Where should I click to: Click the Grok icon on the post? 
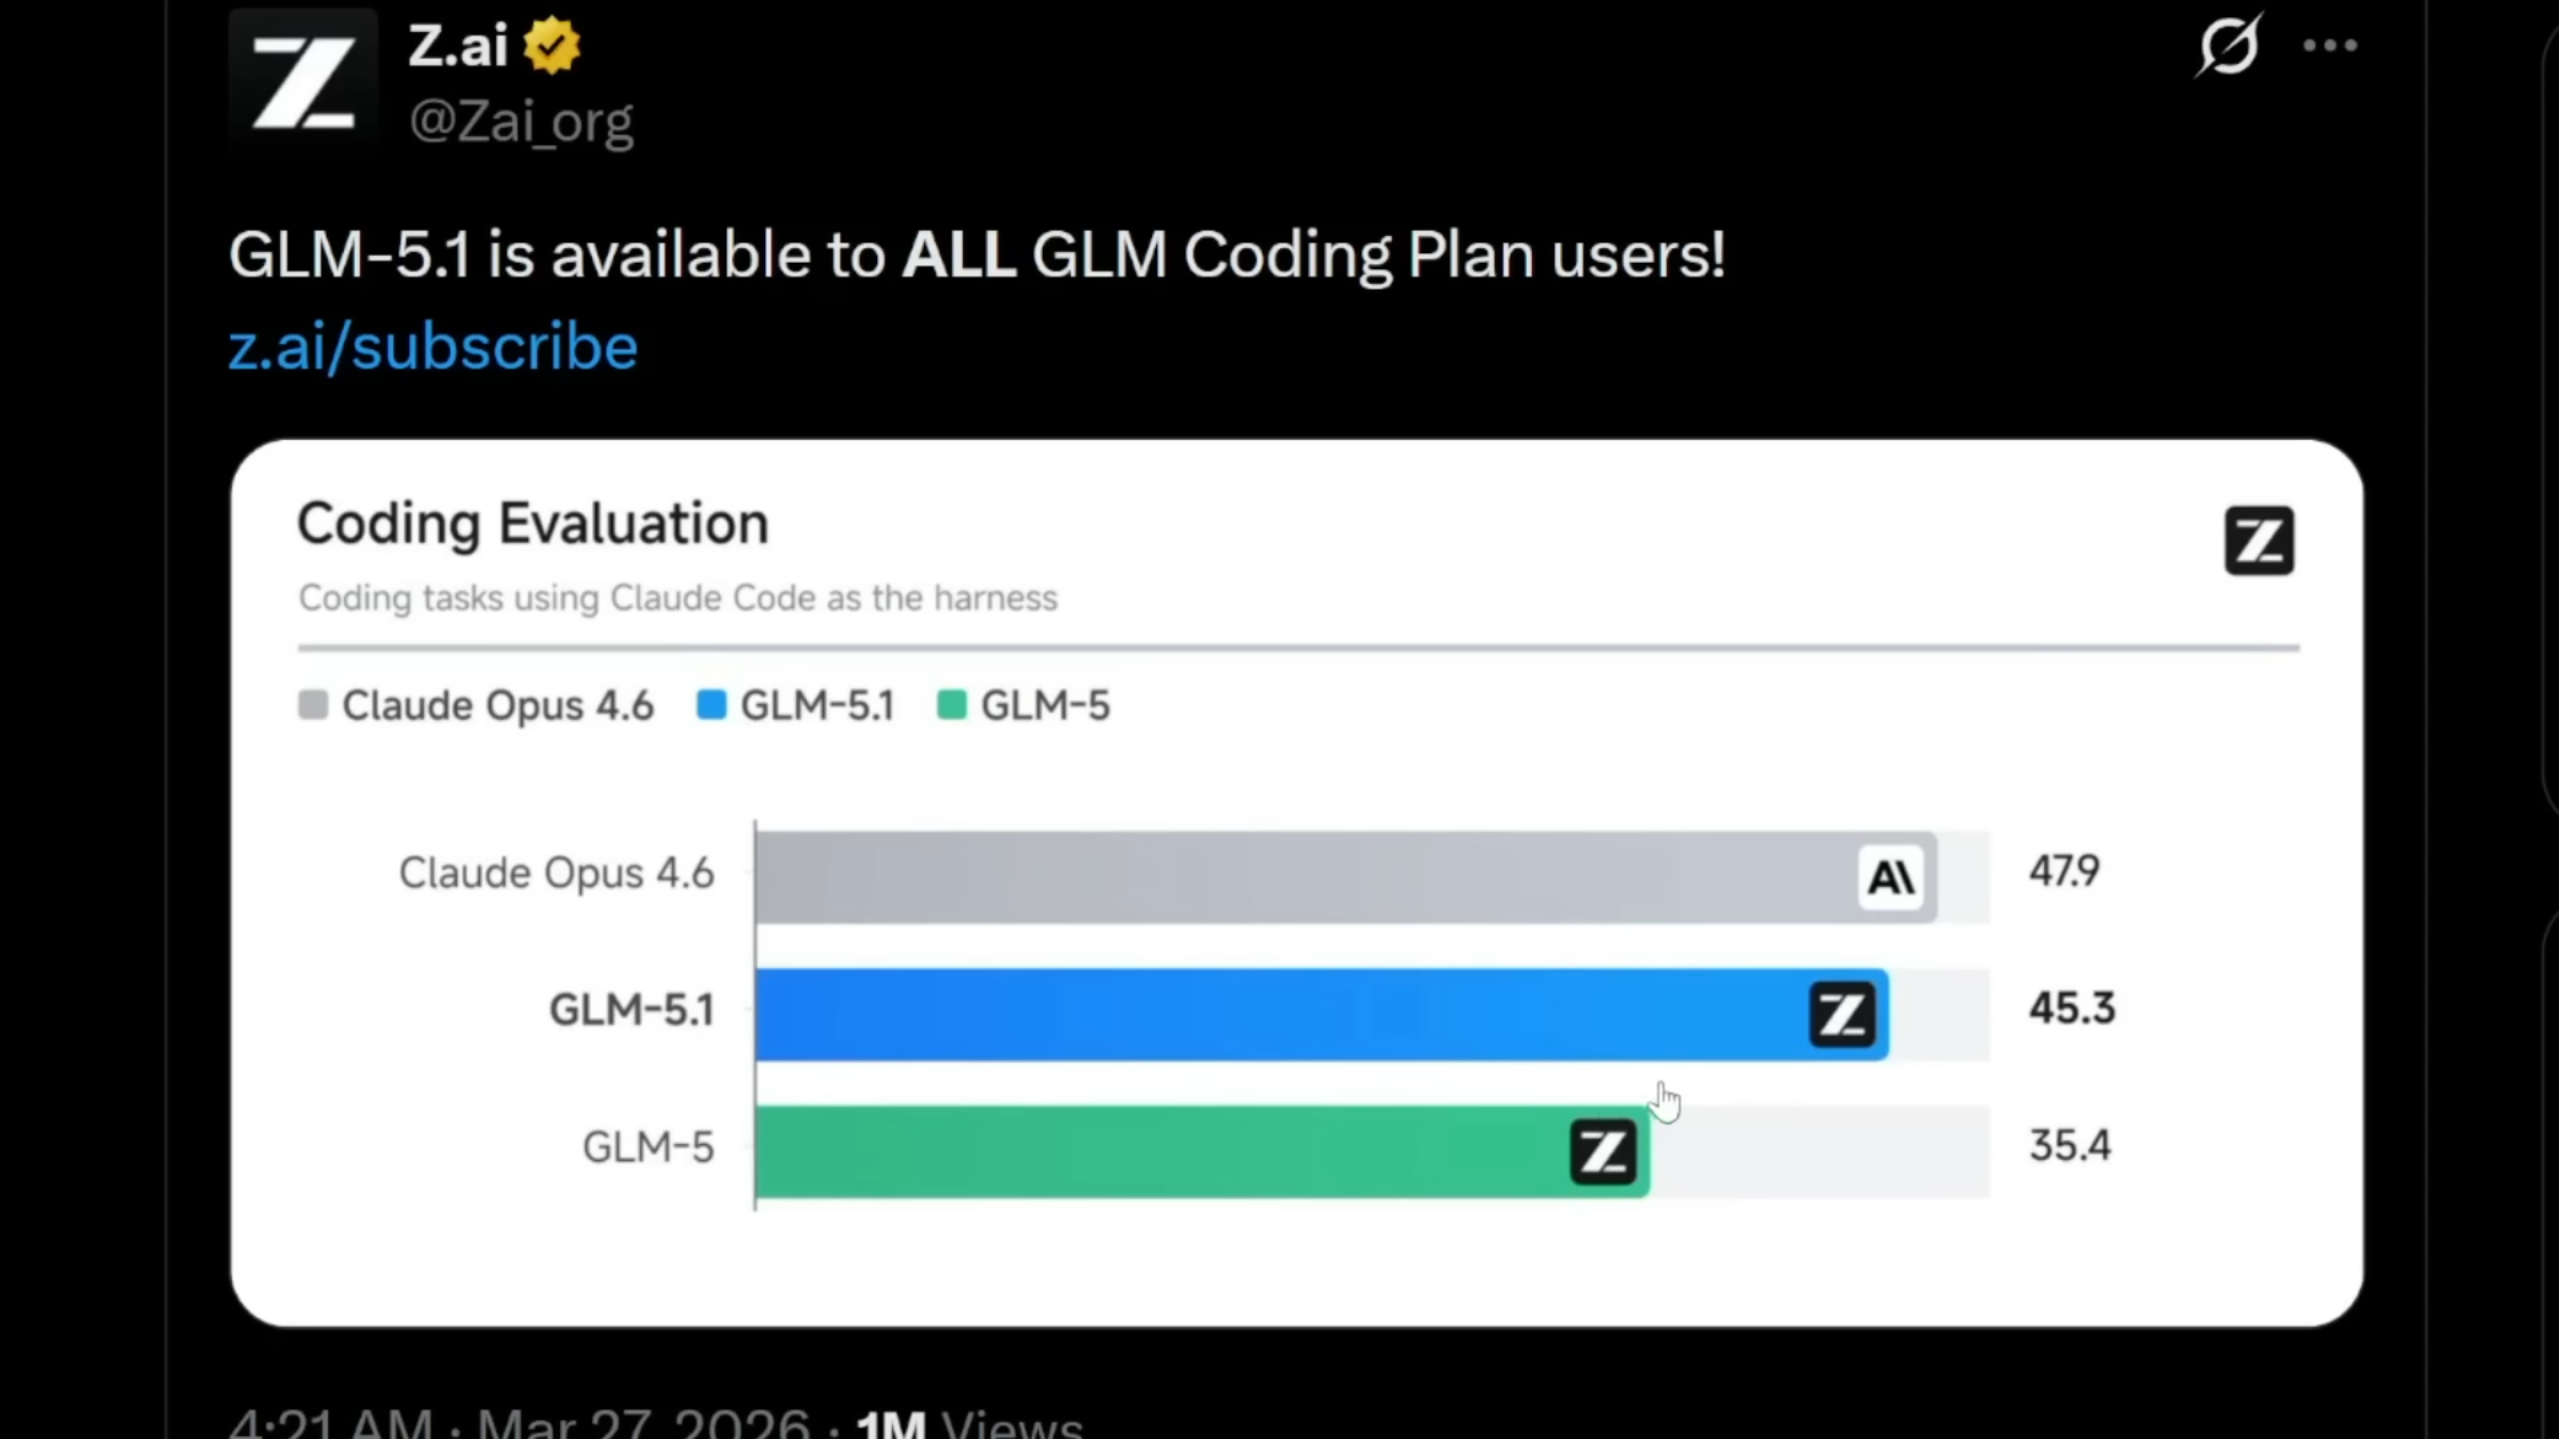tap(2228, 45)
